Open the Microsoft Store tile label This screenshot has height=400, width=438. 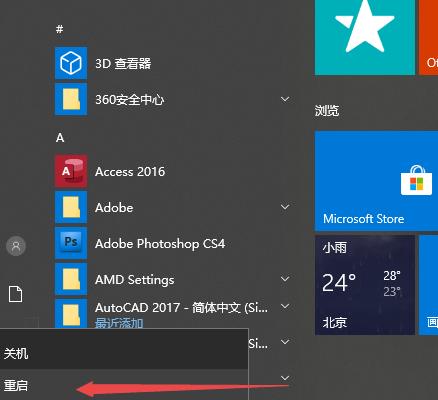(363, 219)
